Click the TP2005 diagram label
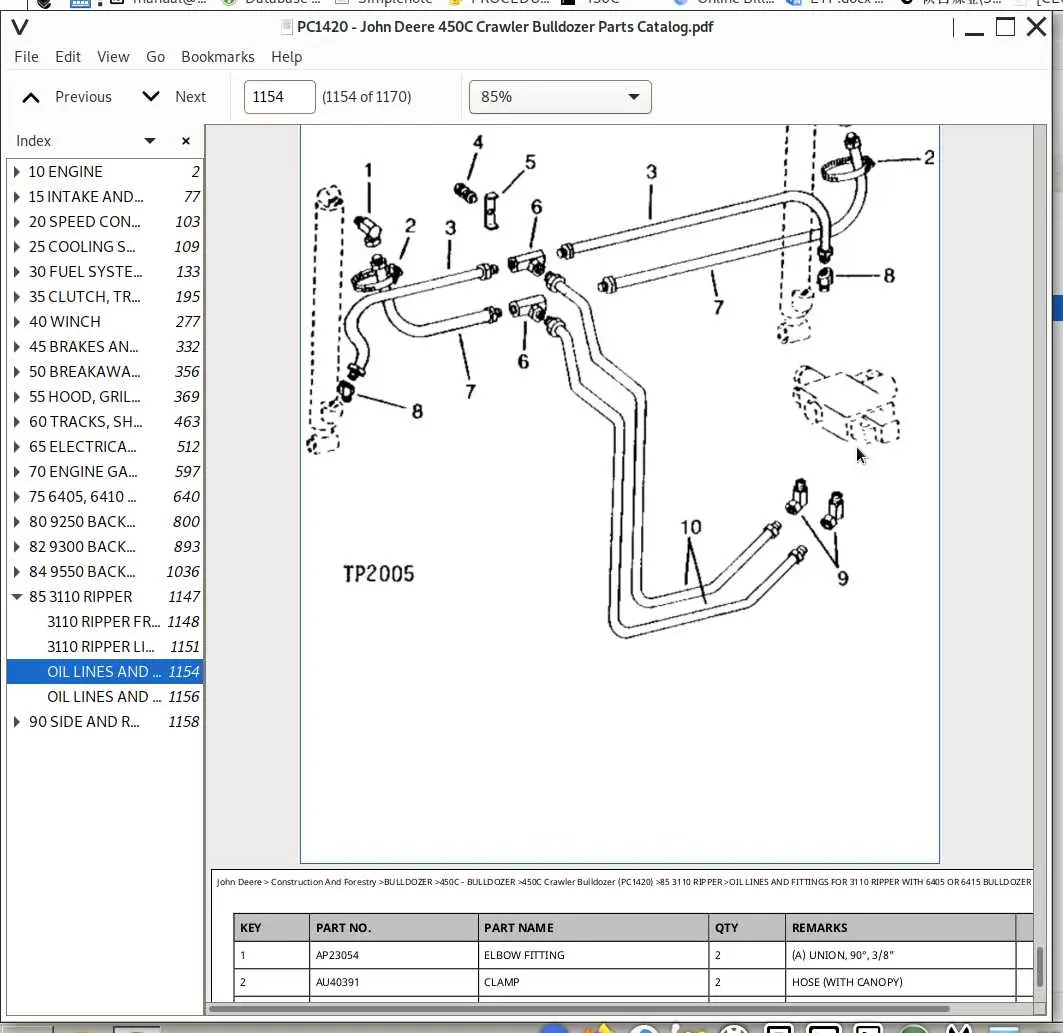The image size is (1063, 1033). pos(378,574)
